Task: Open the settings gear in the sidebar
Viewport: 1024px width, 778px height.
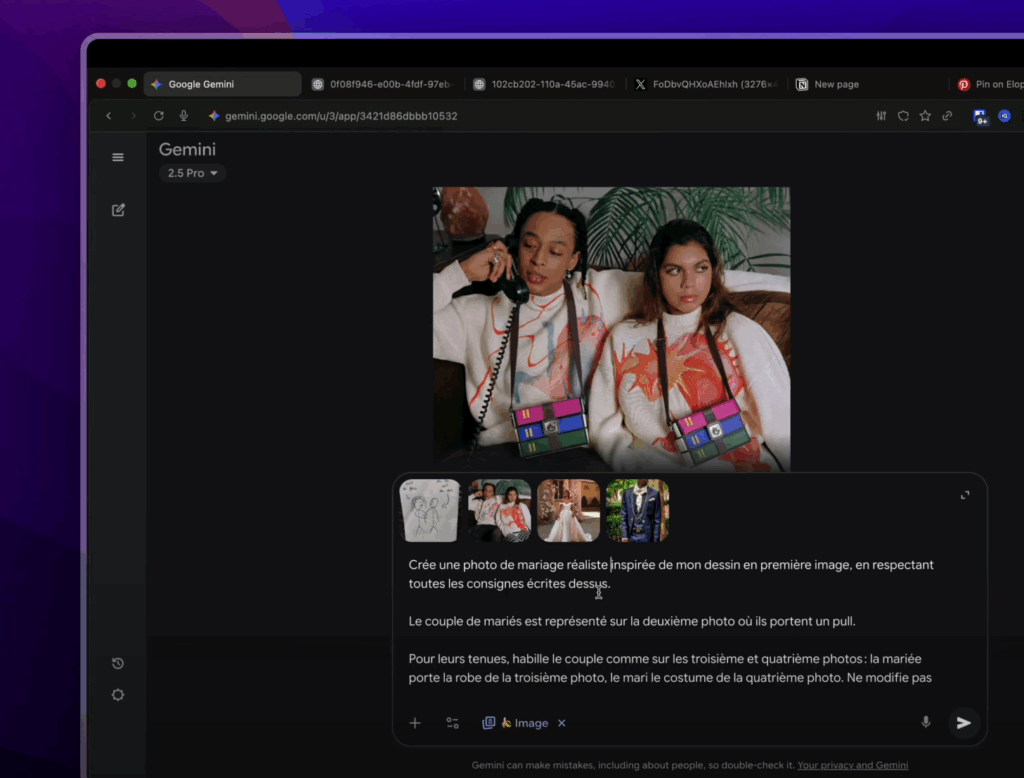Action: (x=118, y=695)
